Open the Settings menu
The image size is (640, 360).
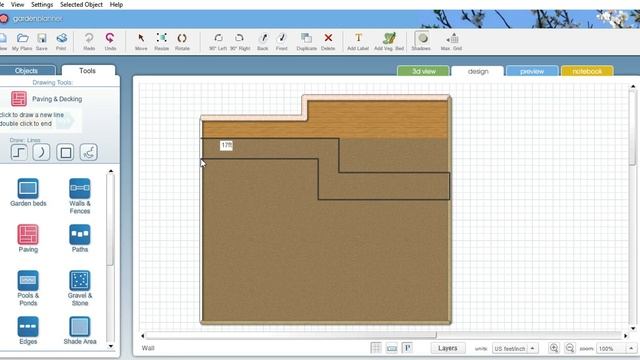(42, 4)
